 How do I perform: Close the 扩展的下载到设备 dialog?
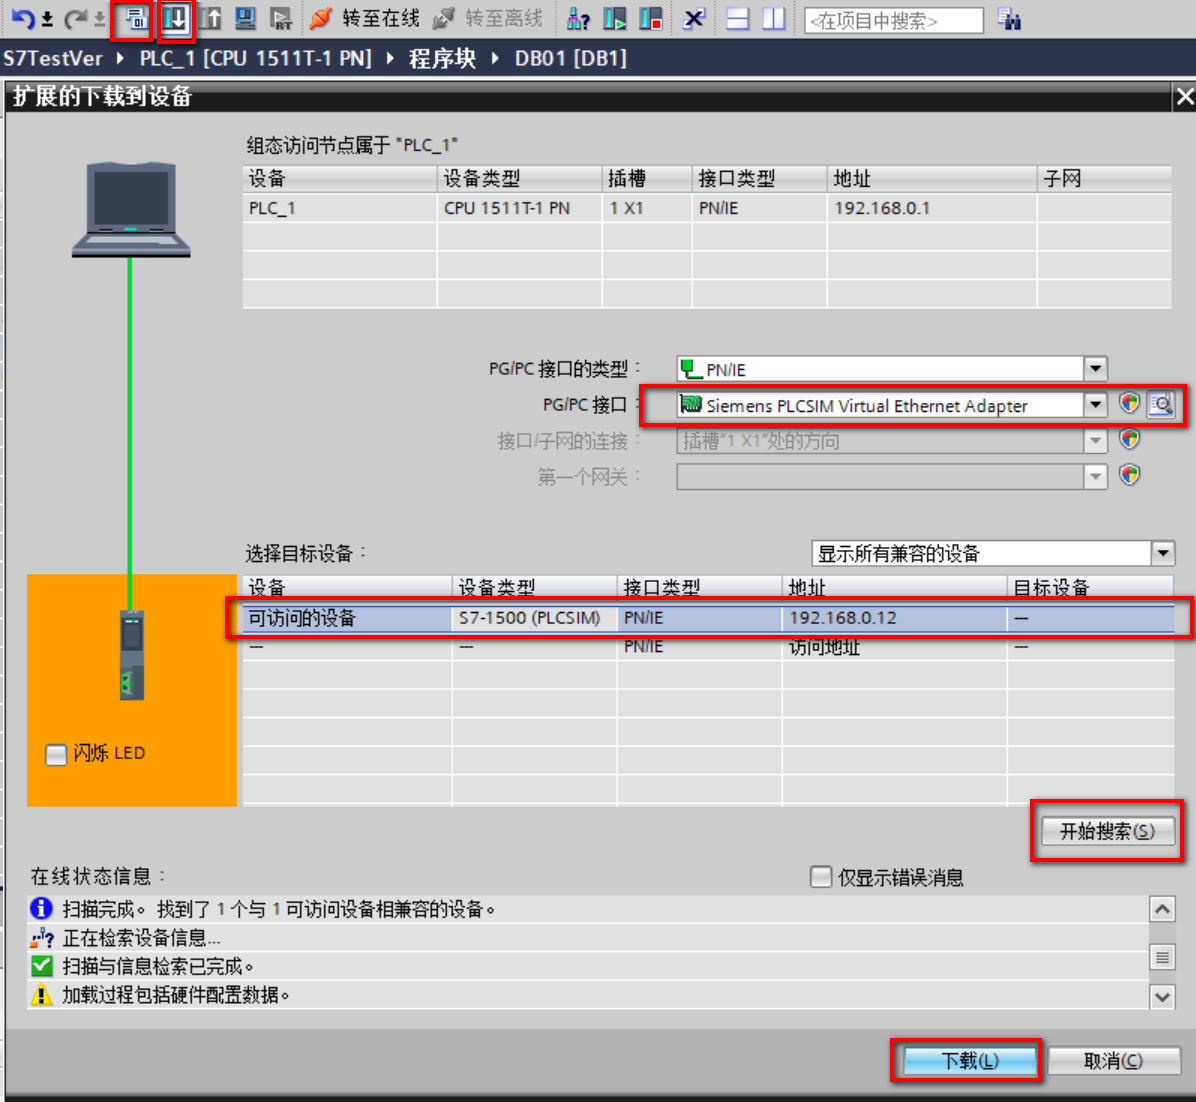(x=1185, y=97)
